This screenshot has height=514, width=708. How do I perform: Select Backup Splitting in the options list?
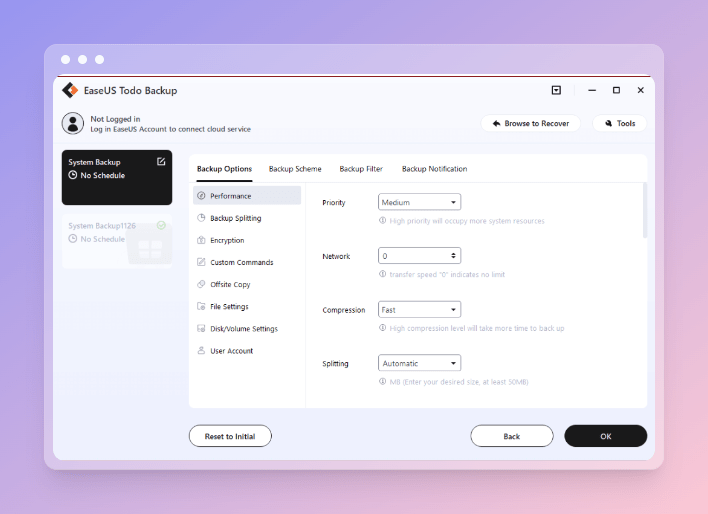tap(247, 218)
